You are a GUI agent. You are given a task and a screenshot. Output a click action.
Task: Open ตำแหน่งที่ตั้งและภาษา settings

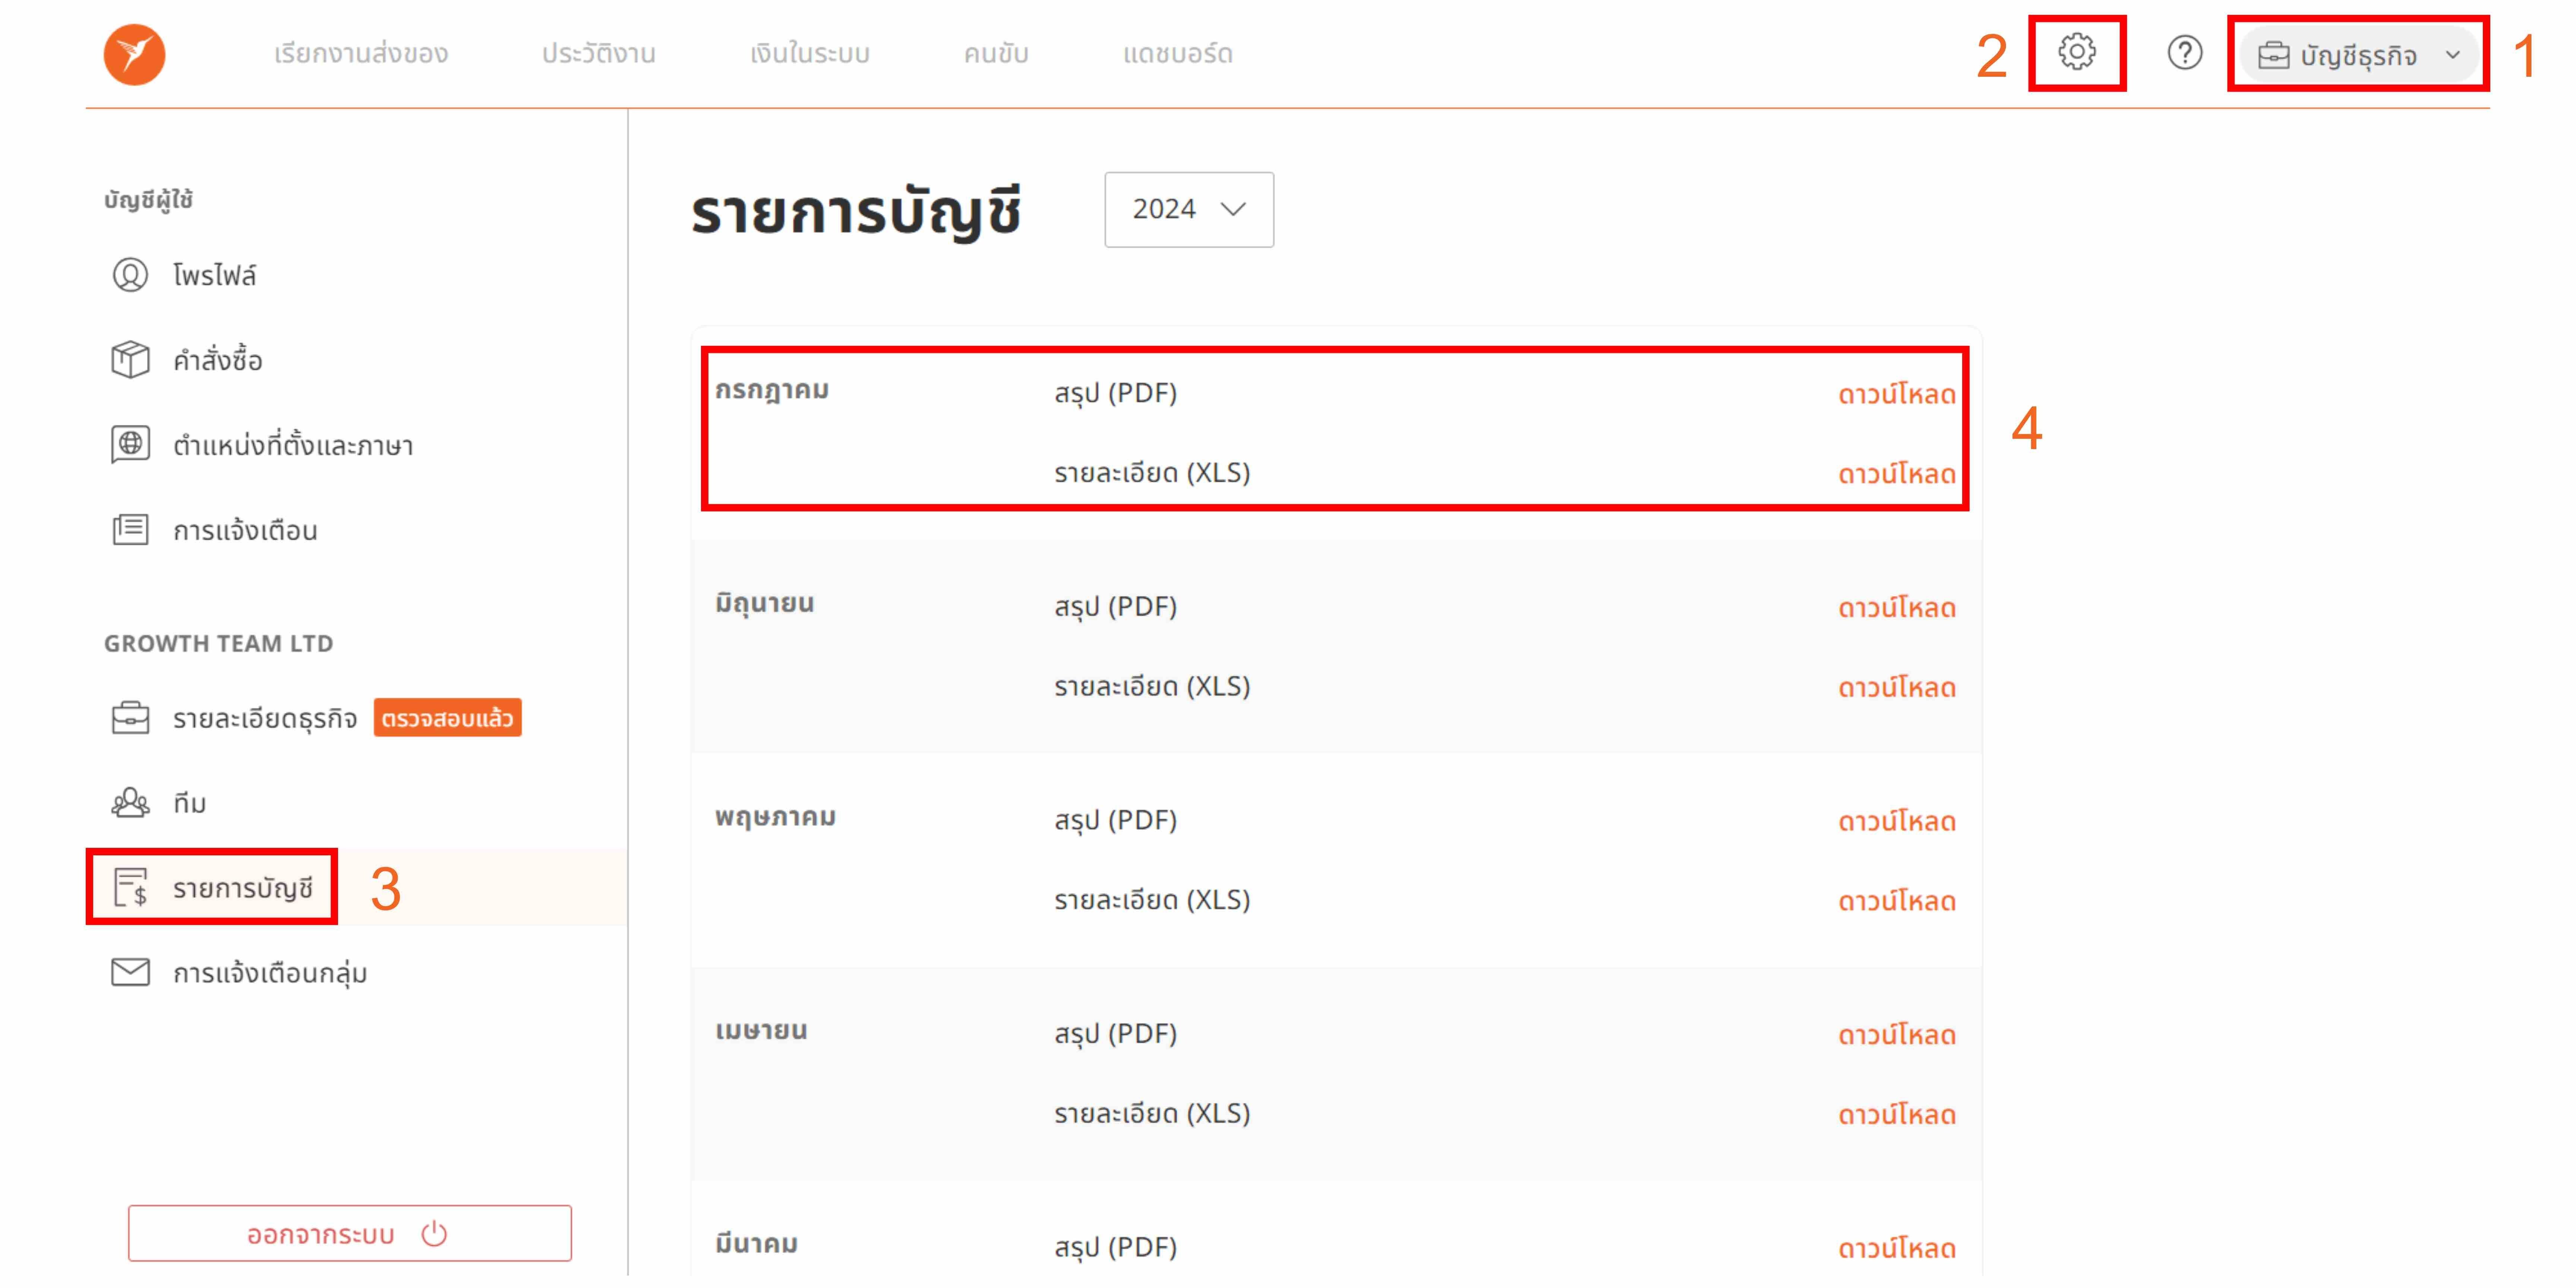coord(293,445)
